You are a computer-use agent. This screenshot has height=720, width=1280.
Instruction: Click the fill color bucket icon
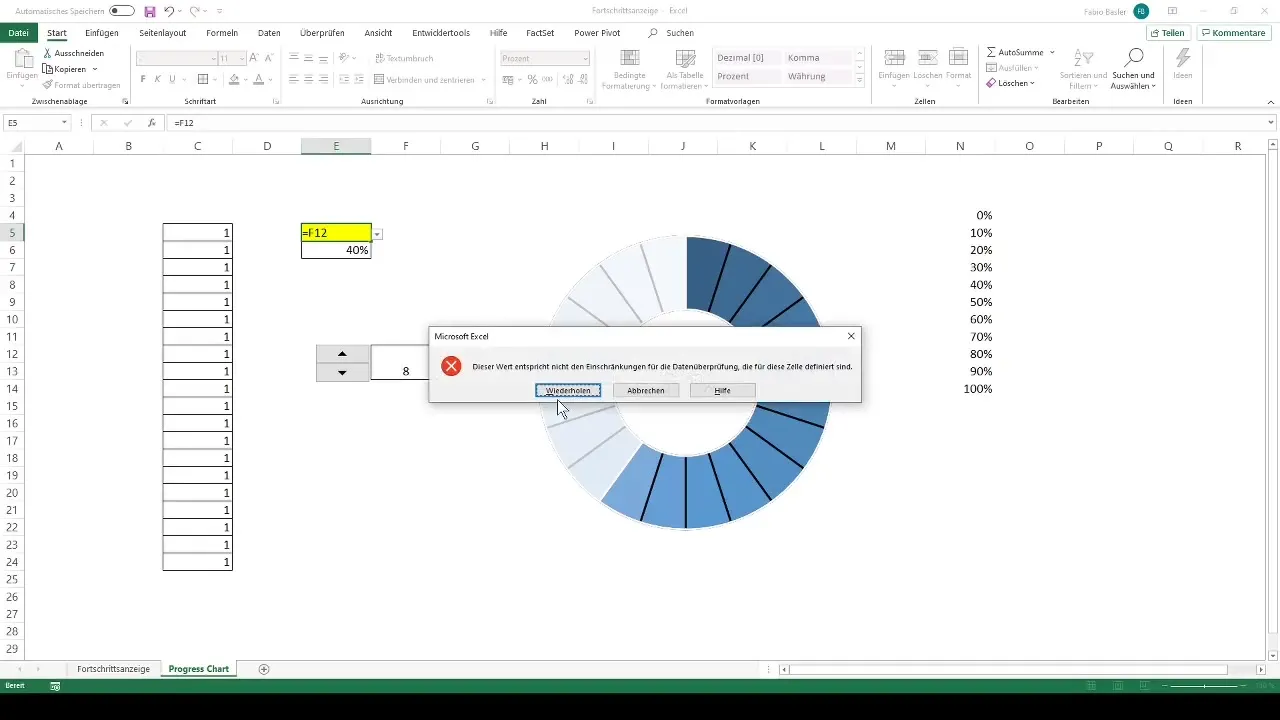pyautogui.click(x=234, y=79)
